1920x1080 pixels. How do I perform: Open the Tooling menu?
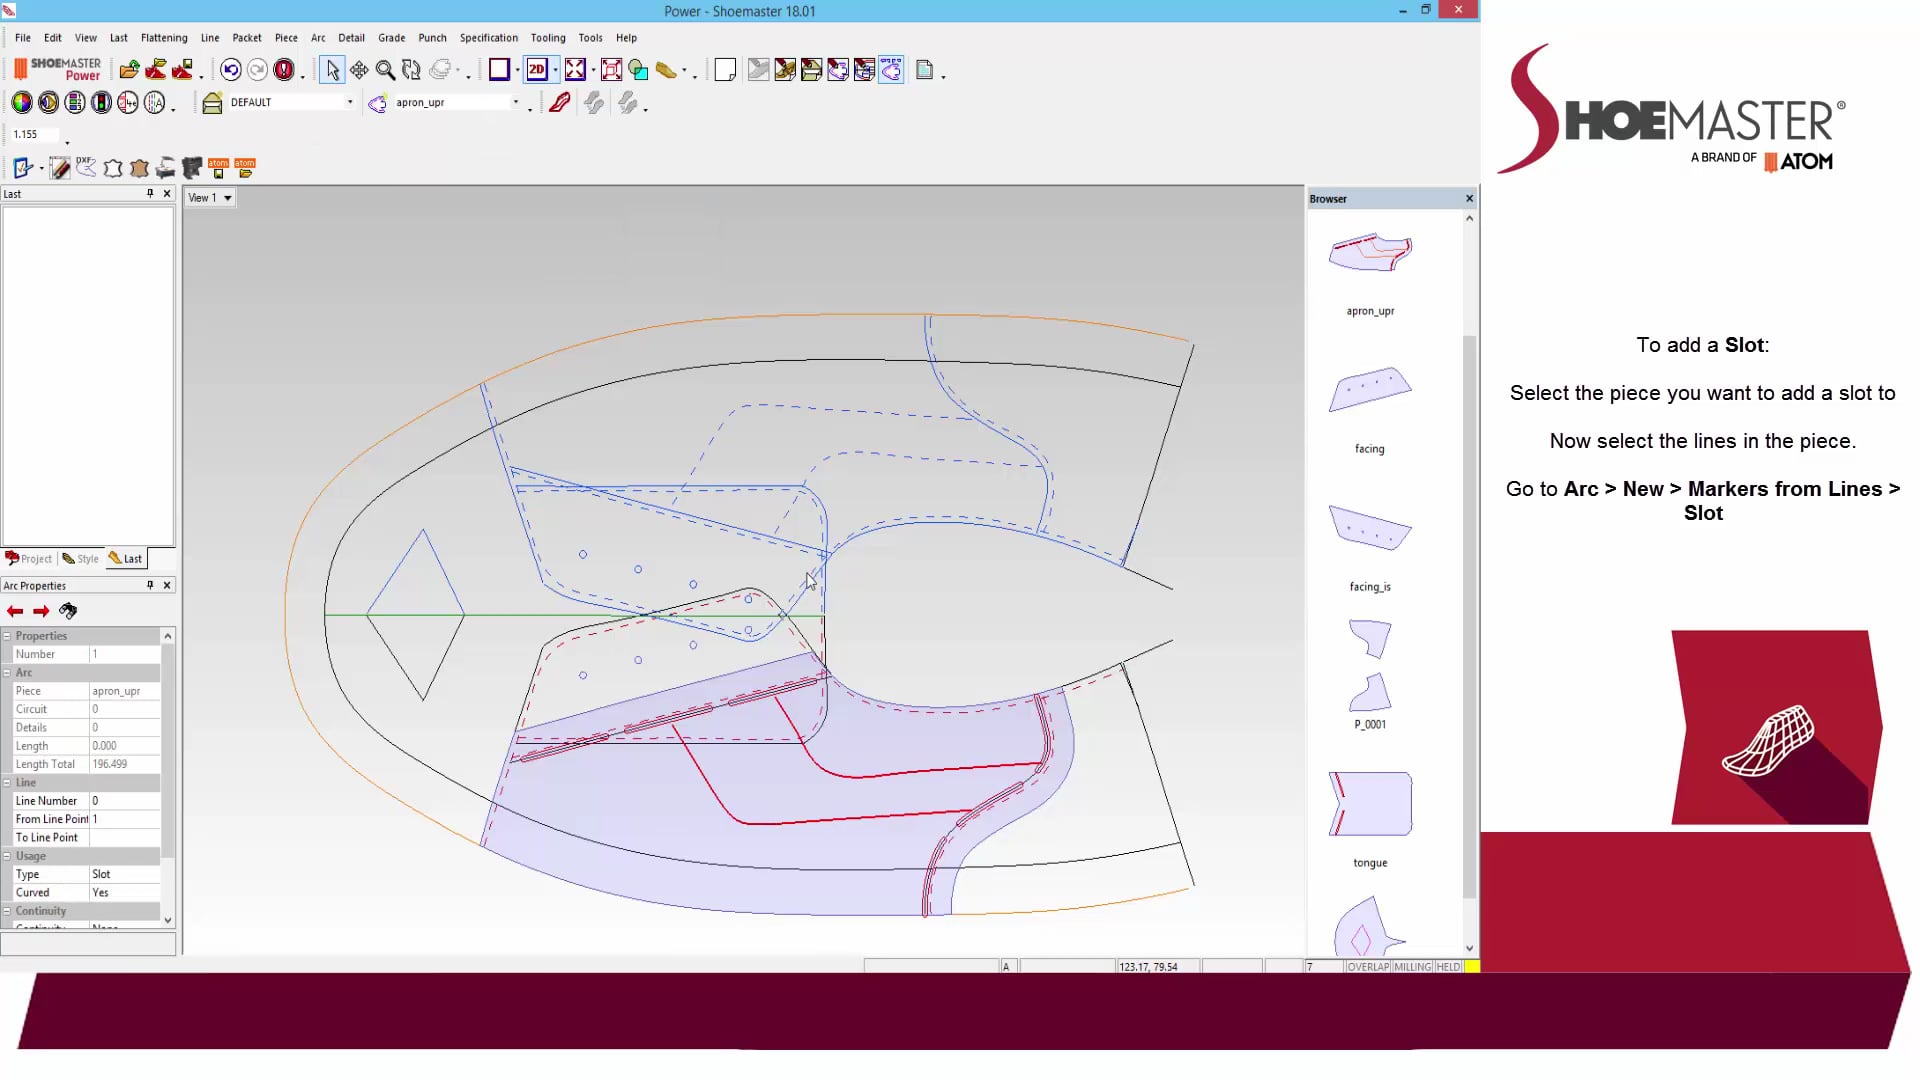tap(548, 38)
